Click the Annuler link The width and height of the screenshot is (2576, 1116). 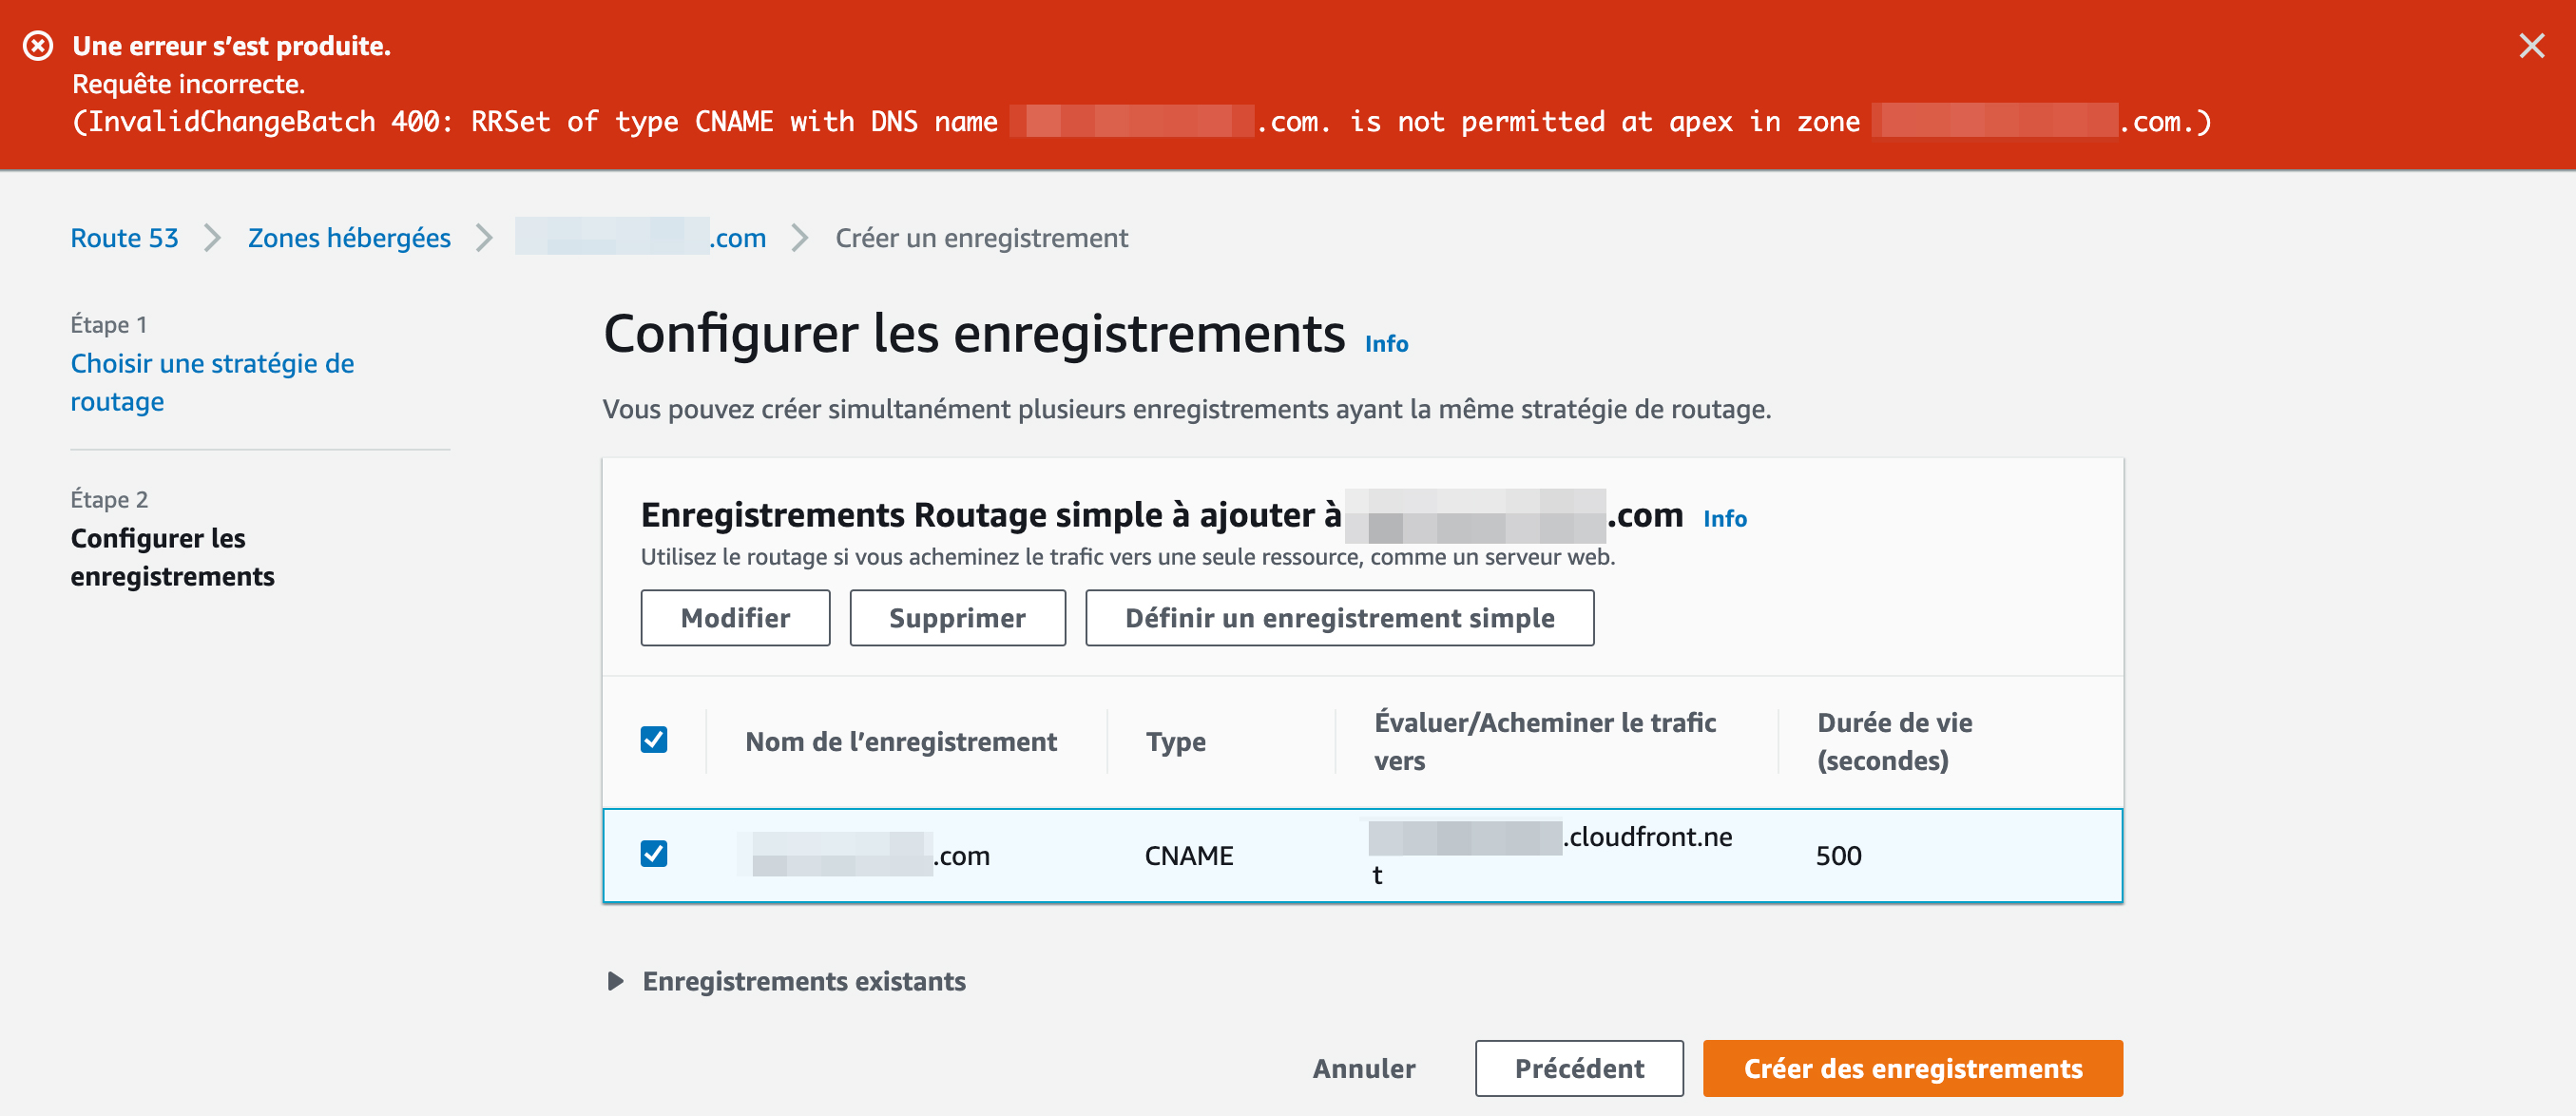click(x=1363, y=1068)
